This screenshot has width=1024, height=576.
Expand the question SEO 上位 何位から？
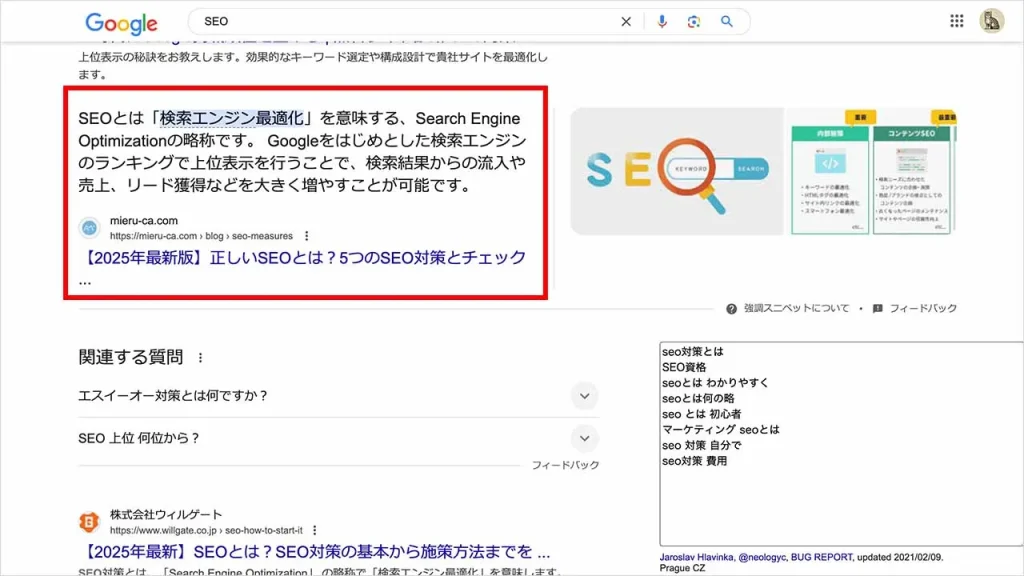click(x=585, y=438)
